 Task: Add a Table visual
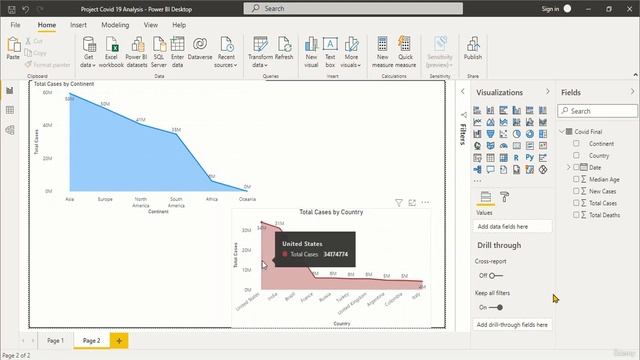tap(490, 158)
